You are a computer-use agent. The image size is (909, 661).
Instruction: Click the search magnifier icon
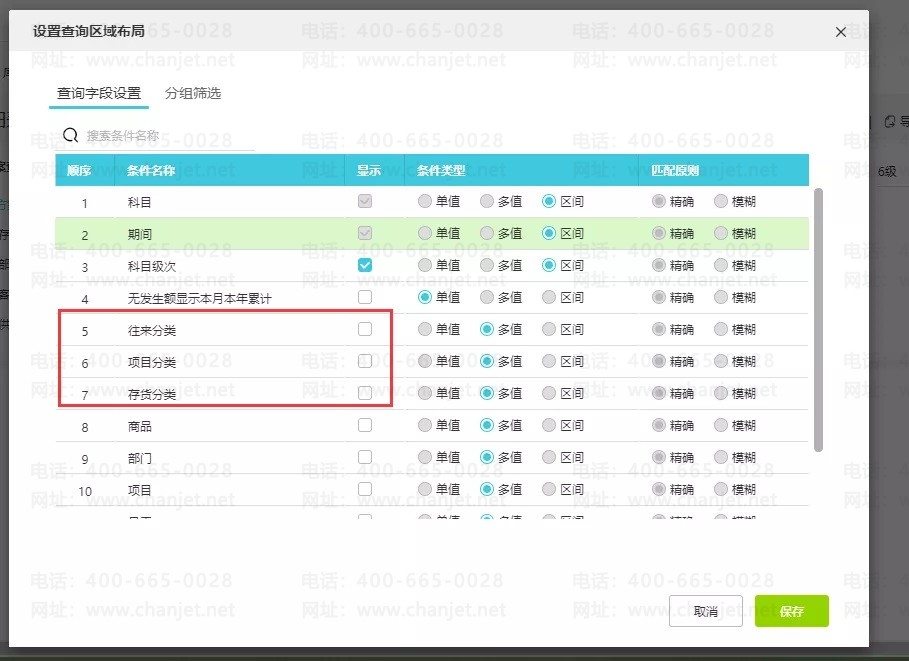70,135
